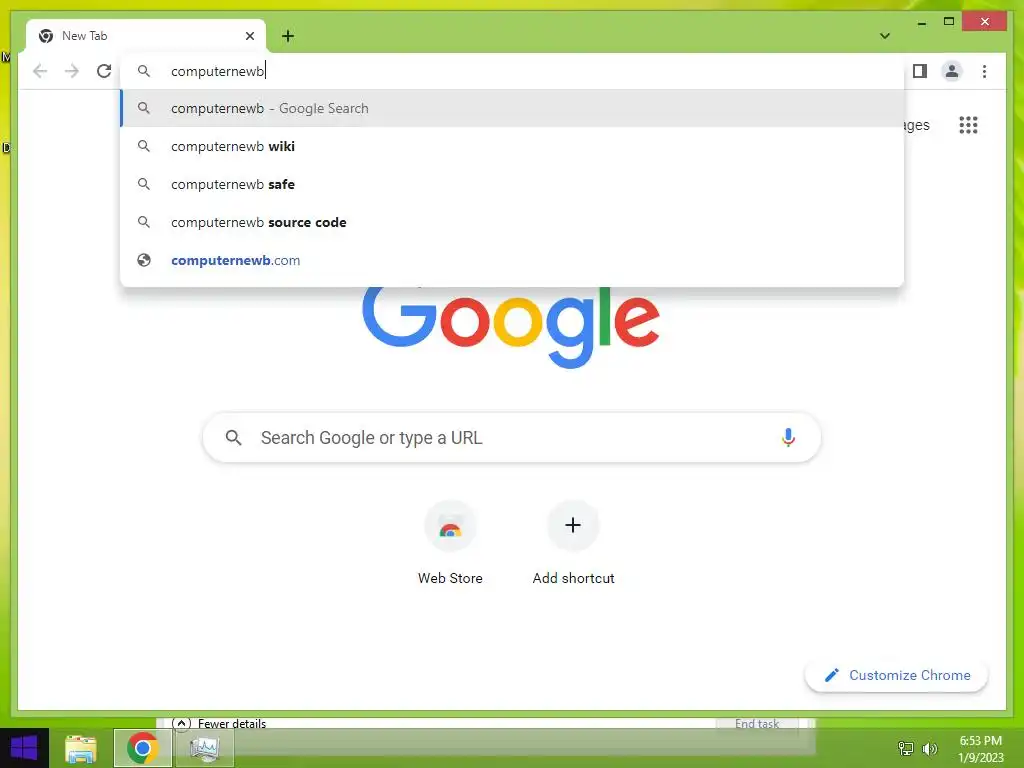Collapse Task Manager with Fewer details
Viewport: 1024px width, 768px height.
[219, 723]
